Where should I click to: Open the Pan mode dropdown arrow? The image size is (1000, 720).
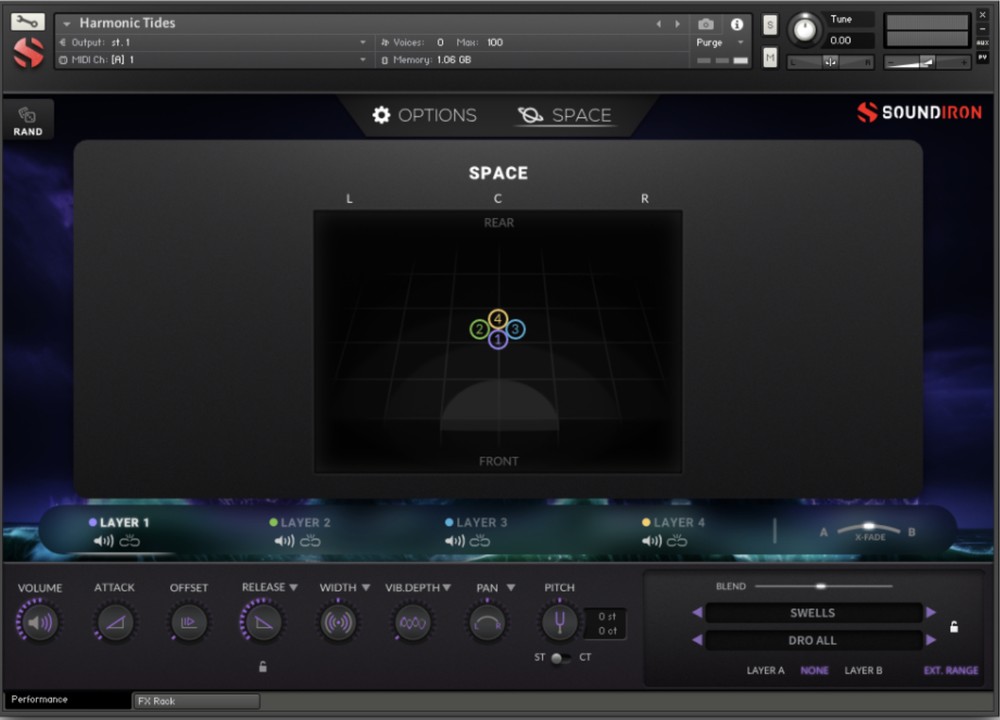pos(510,588)
